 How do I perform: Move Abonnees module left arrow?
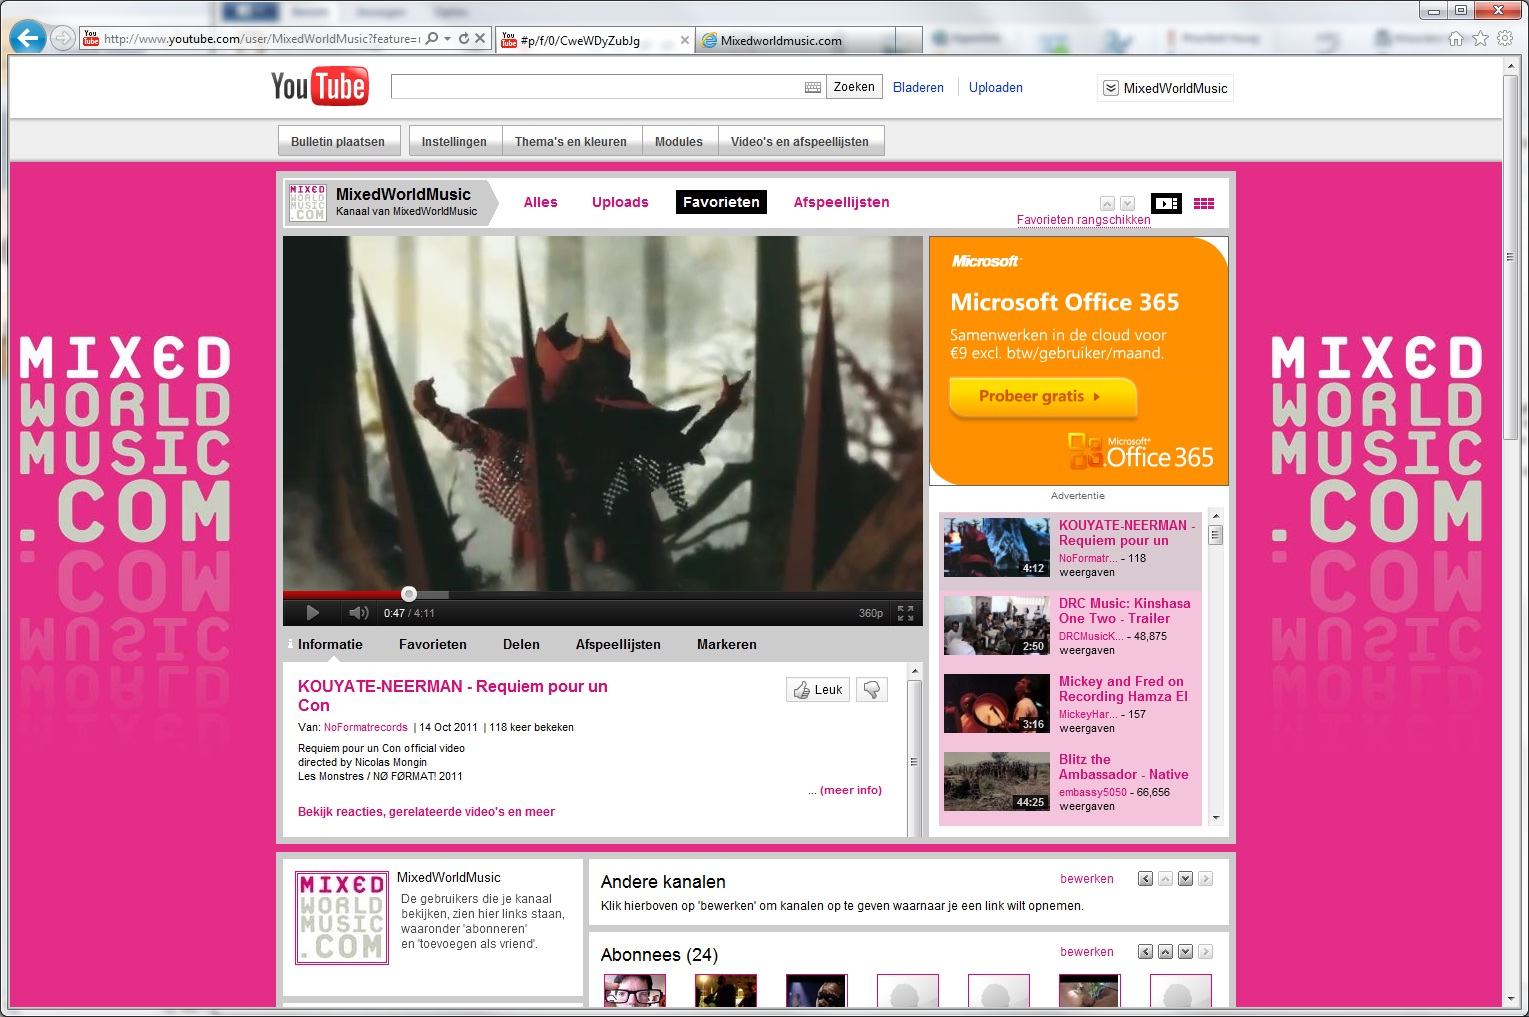1145,952
